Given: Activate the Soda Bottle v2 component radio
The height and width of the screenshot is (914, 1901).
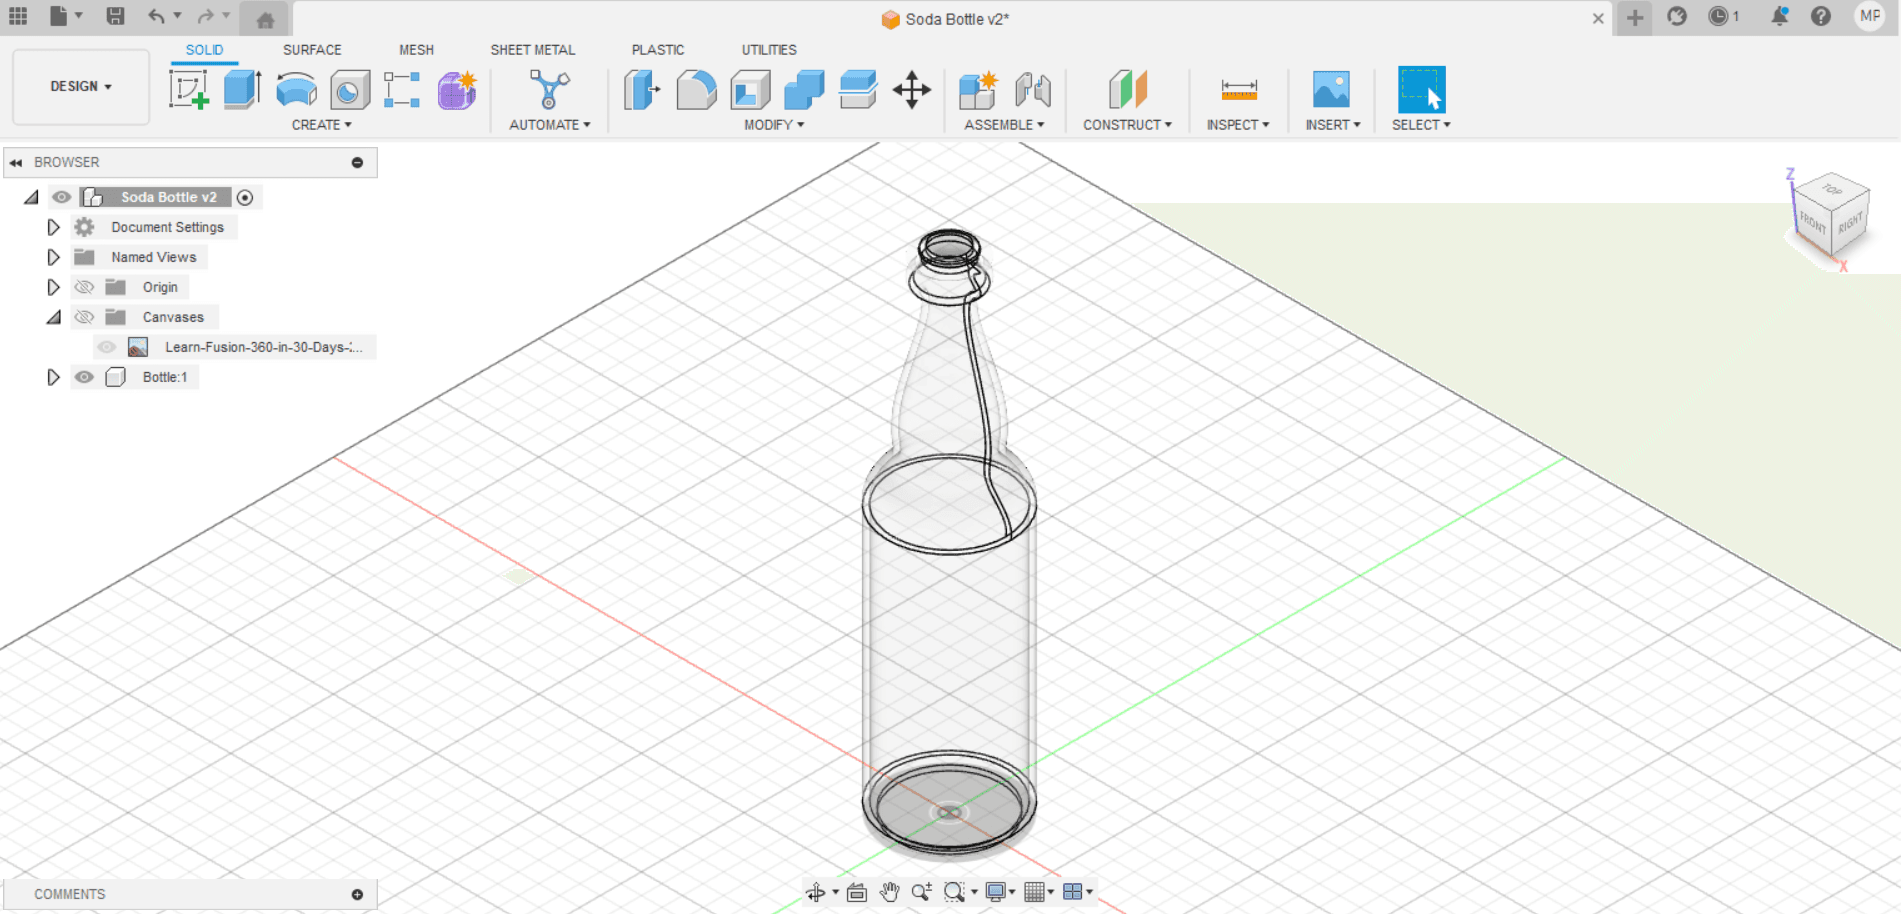Looking at the screenshot, I should click(x=245, y=197).
